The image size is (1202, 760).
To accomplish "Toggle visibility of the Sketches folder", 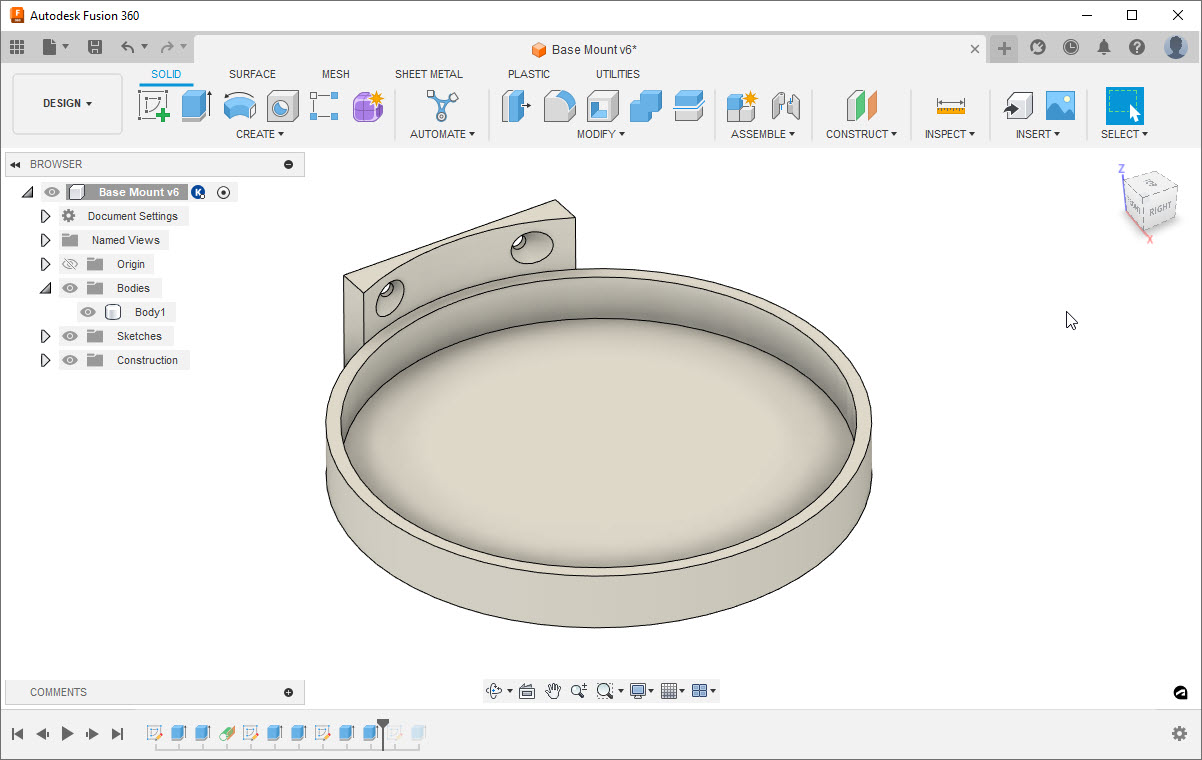I will click(x=70, y=336).
